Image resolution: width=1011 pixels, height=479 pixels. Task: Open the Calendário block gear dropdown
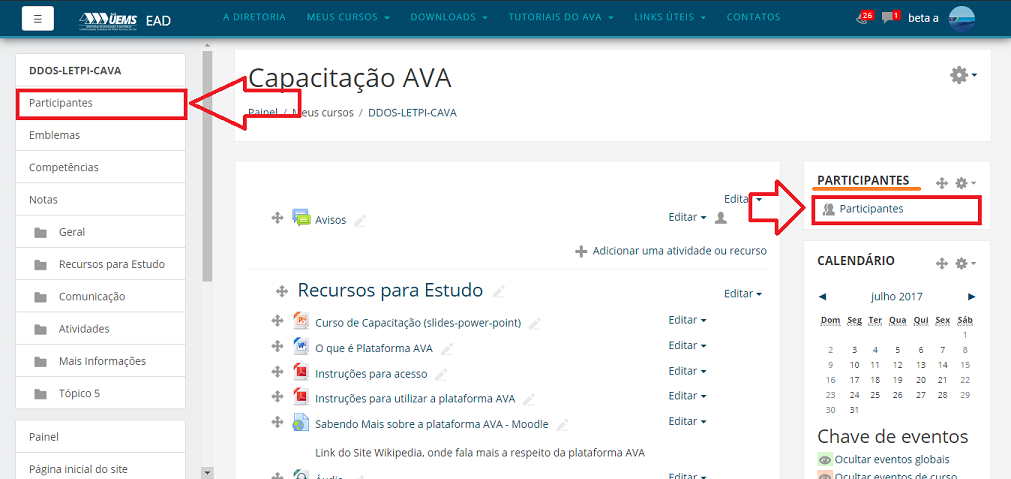[965, 263]
